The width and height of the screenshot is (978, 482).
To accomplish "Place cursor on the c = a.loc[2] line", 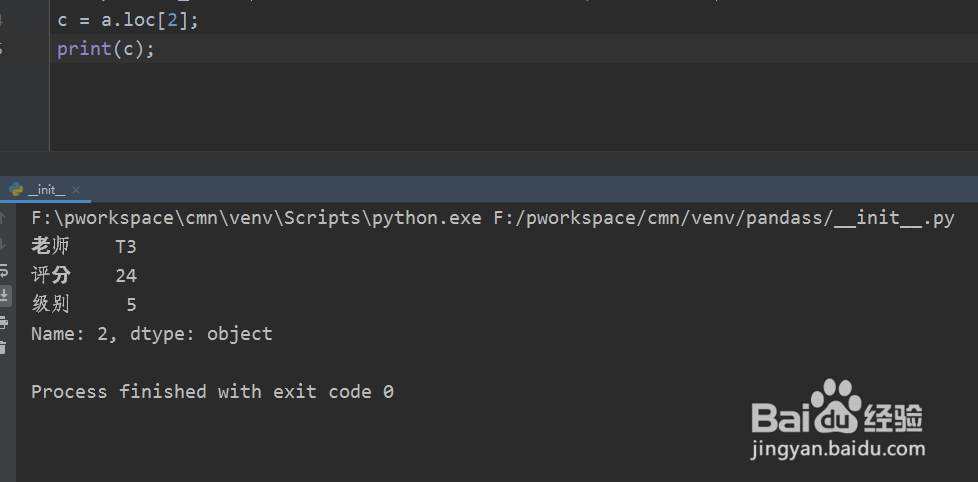I will [128, 20].
